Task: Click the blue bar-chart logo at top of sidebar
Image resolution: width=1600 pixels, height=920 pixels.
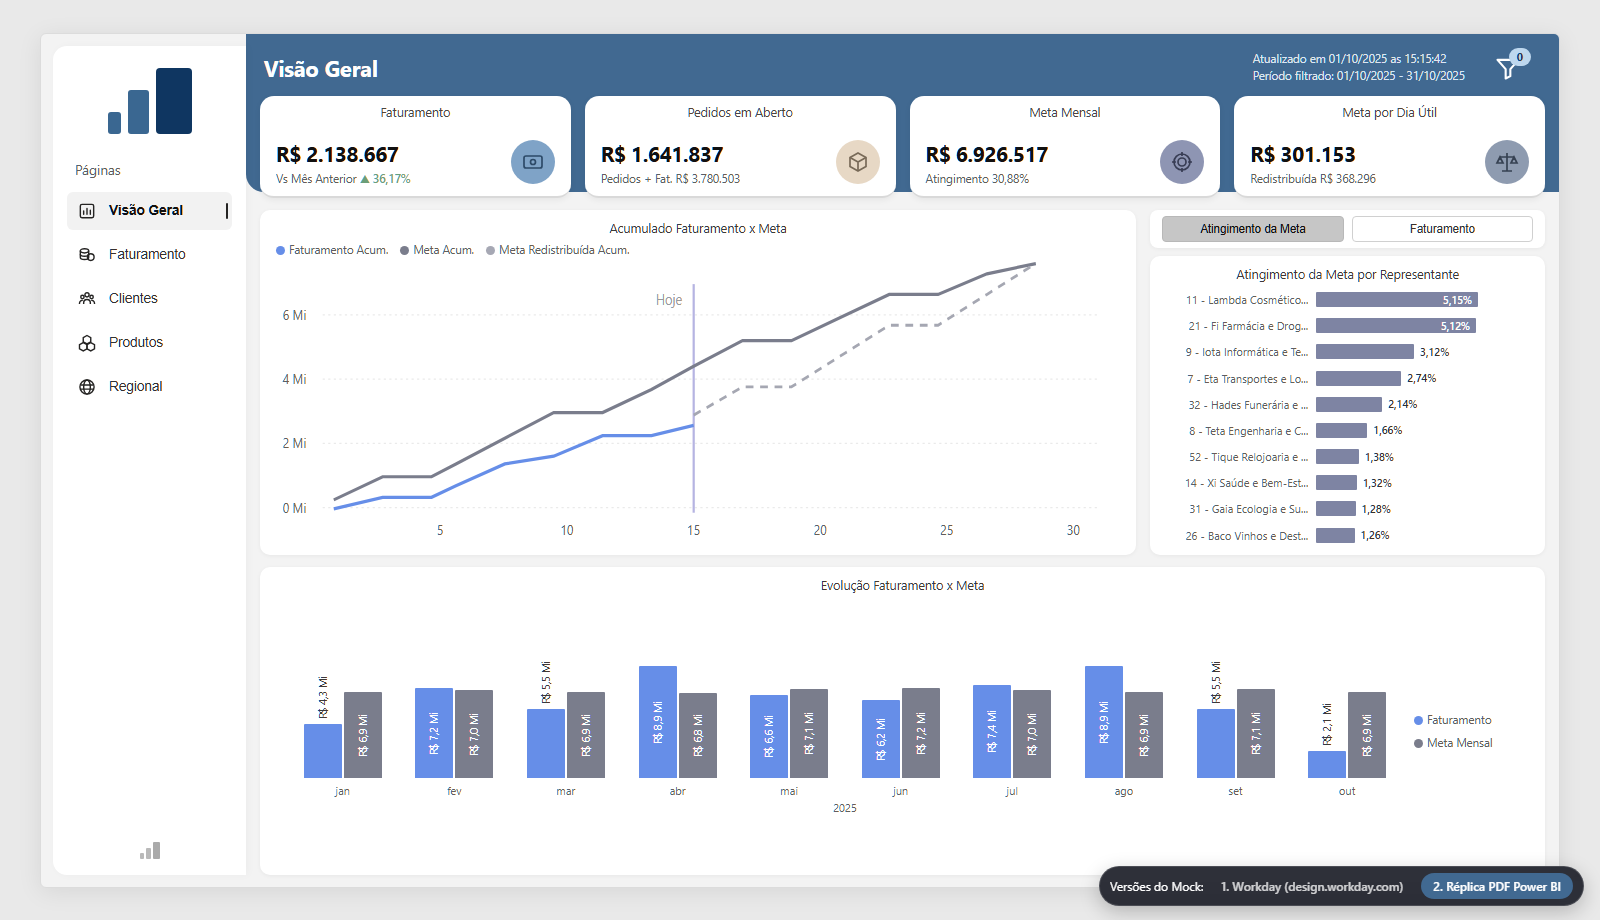Action: [150, 101]
